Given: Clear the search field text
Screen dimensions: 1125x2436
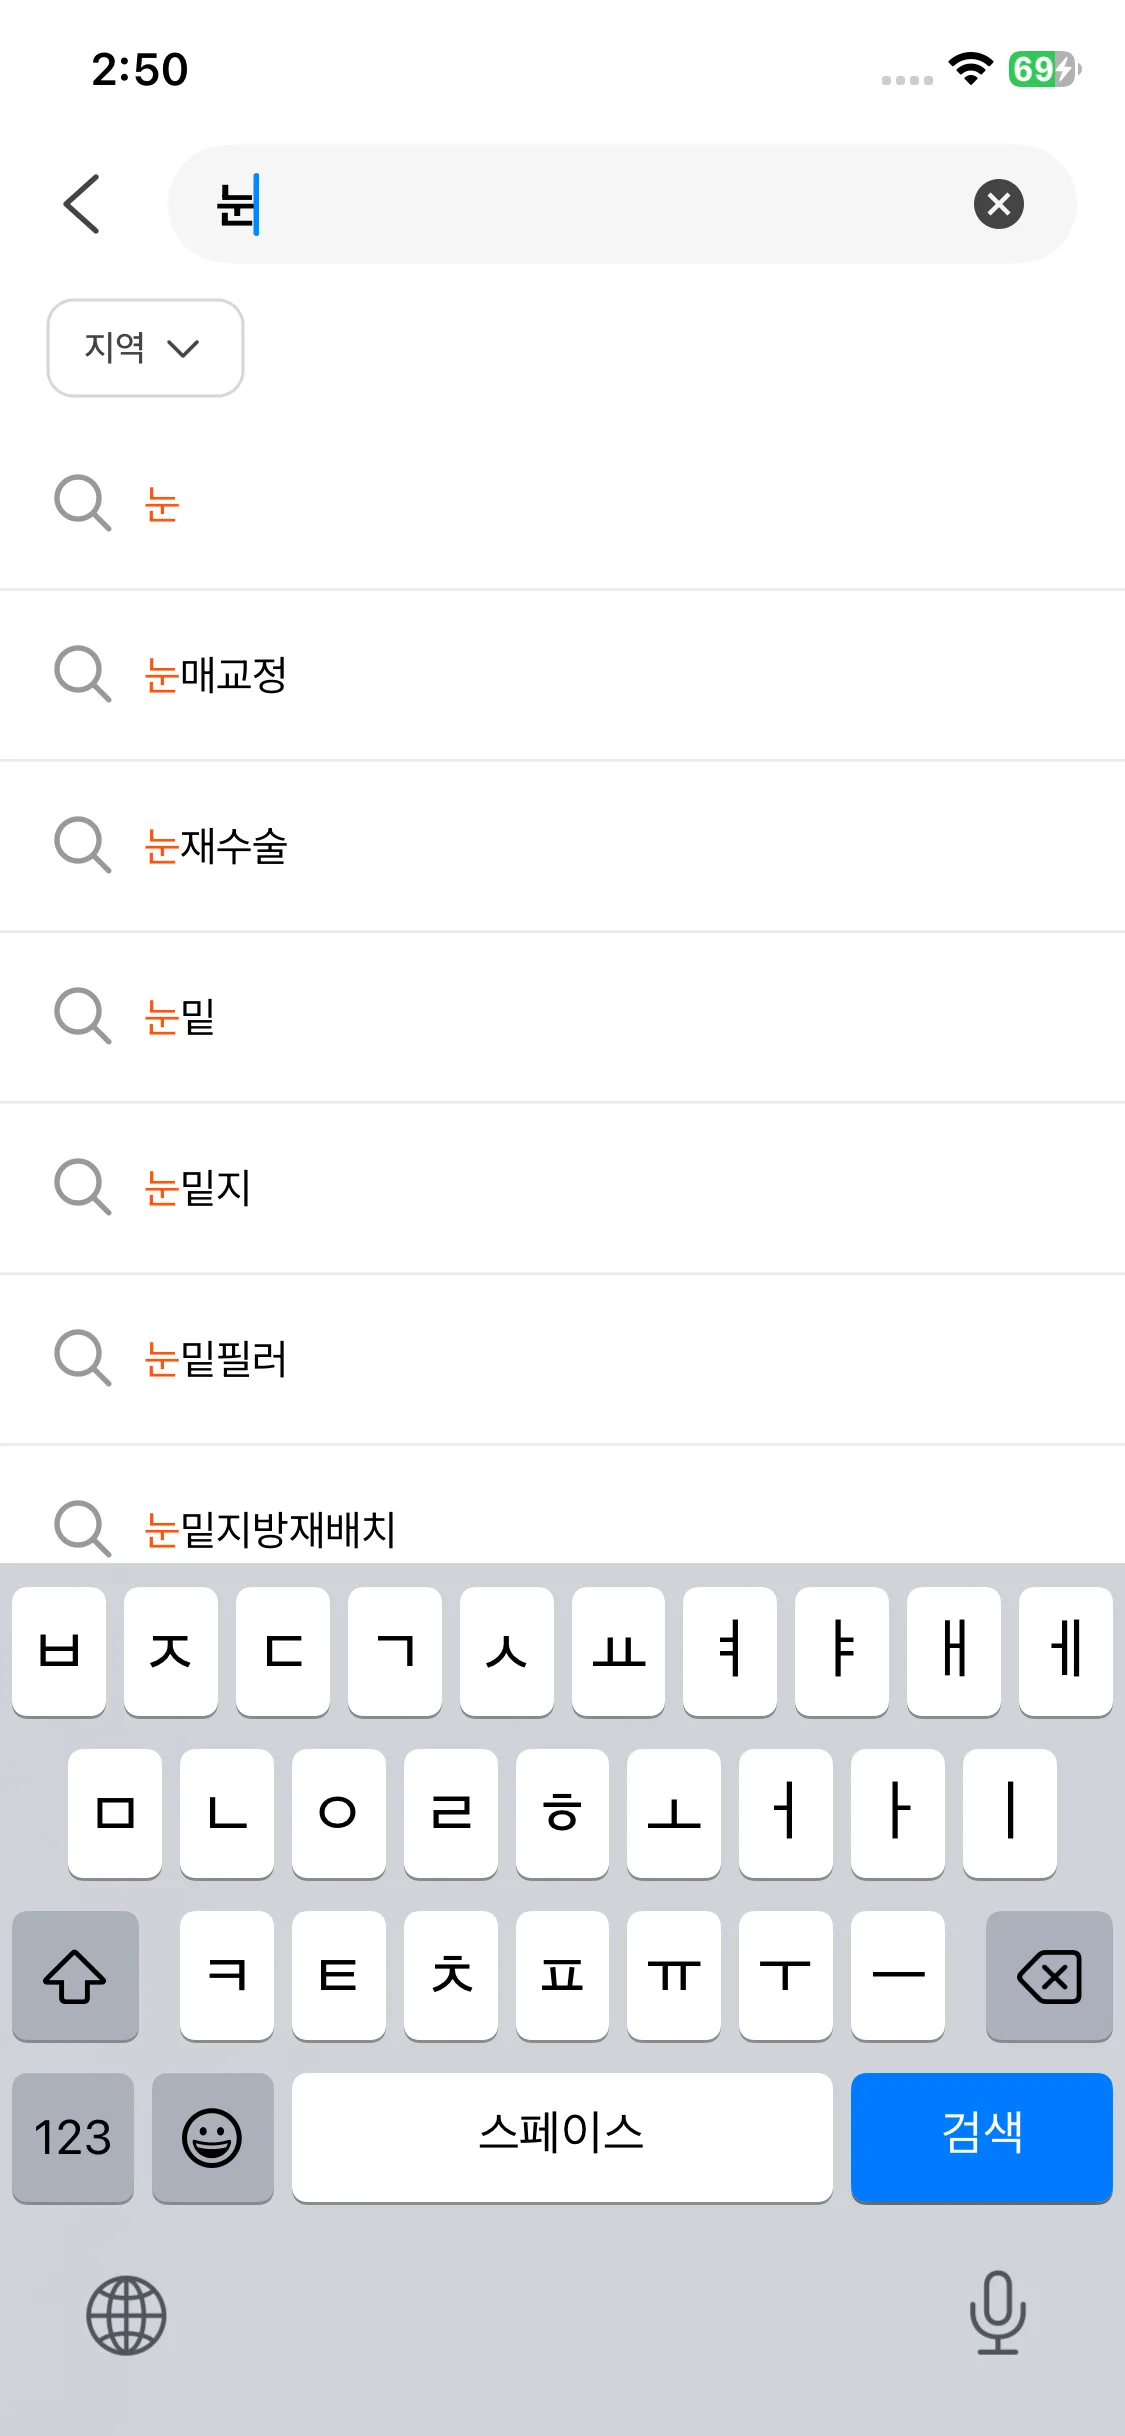Looking at the screenshot, I should pyautogui.click(x=998, y=204).
